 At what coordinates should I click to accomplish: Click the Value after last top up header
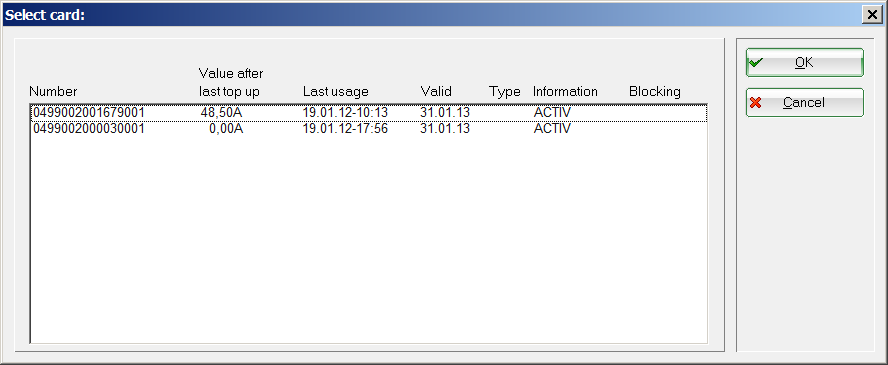231,82
